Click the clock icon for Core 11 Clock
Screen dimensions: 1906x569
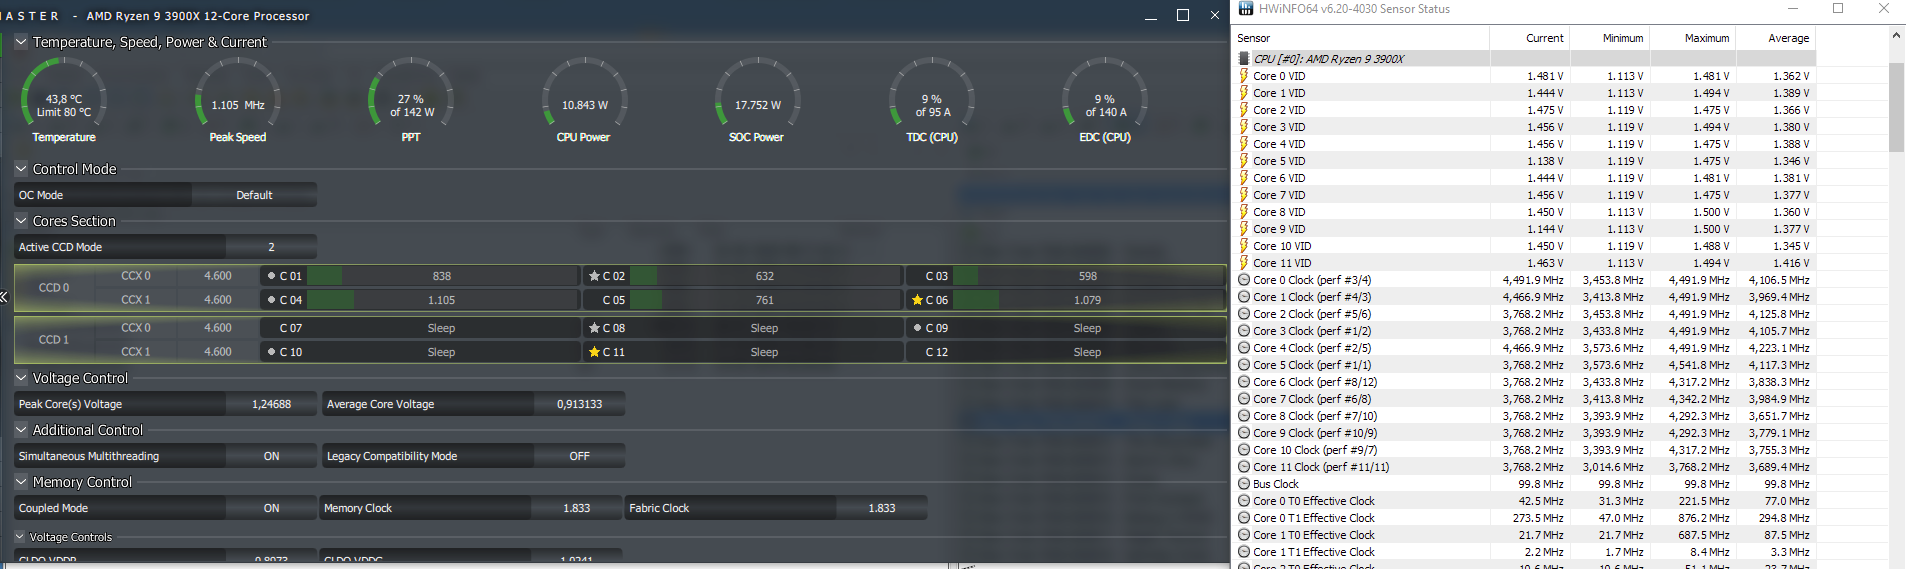[1244, 467]
